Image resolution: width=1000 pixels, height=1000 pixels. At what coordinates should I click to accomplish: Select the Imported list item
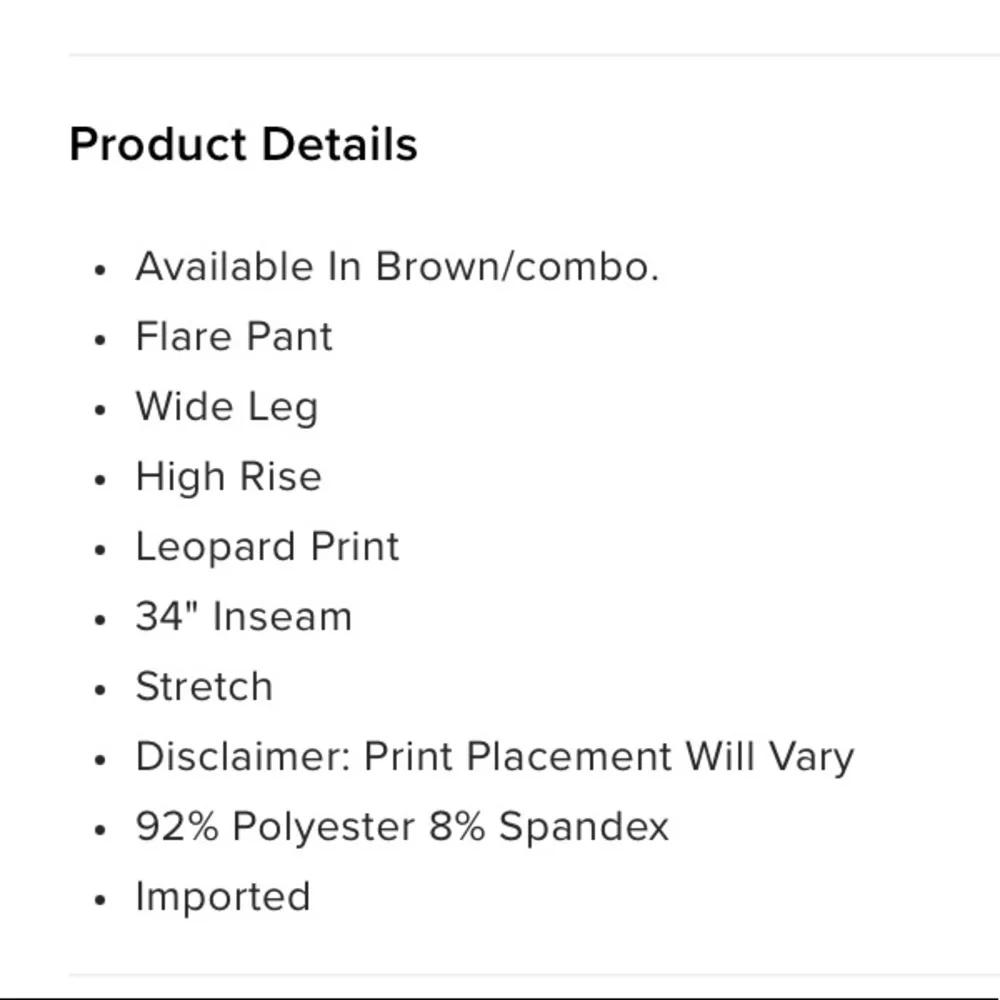(222, 896)
